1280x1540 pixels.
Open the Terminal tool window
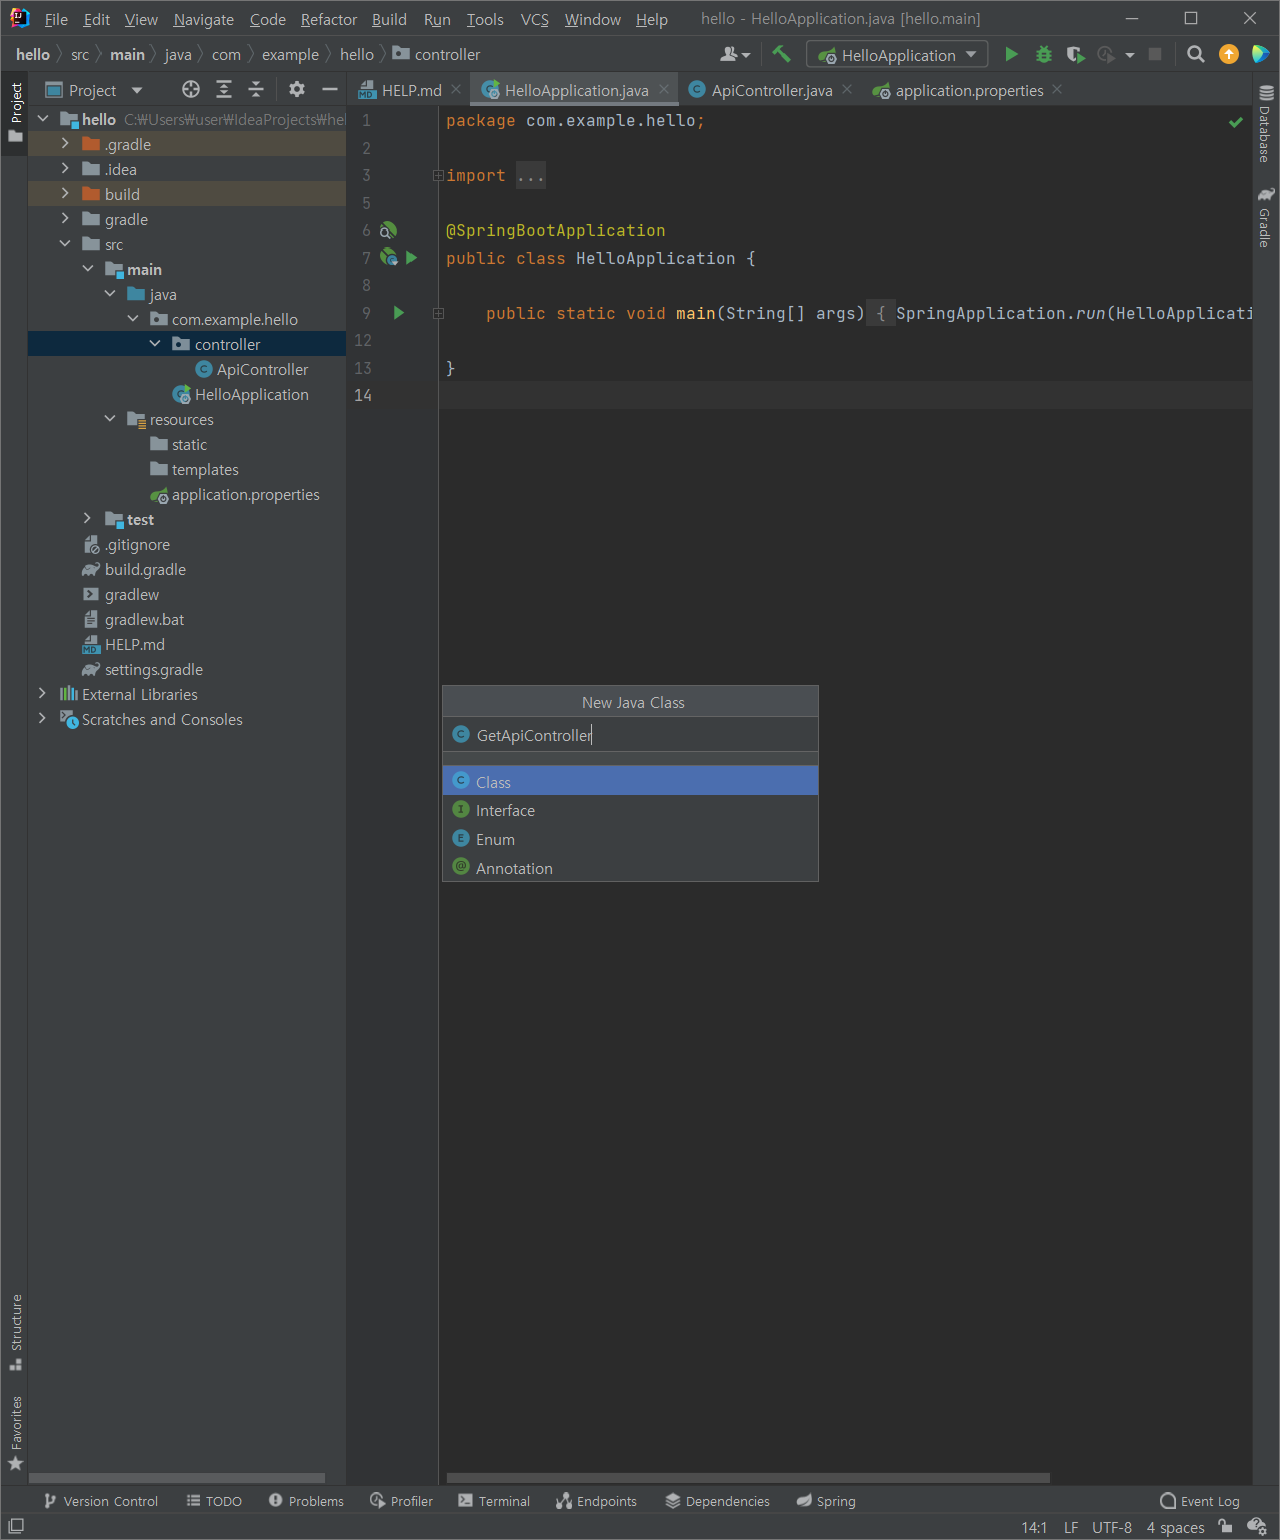(494, 1501)
